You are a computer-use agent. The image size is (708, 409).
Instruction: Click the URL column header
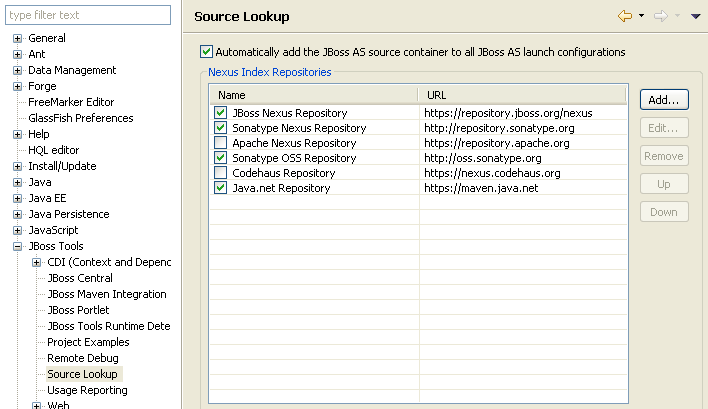pyautogui.click(x=522, y=95)
